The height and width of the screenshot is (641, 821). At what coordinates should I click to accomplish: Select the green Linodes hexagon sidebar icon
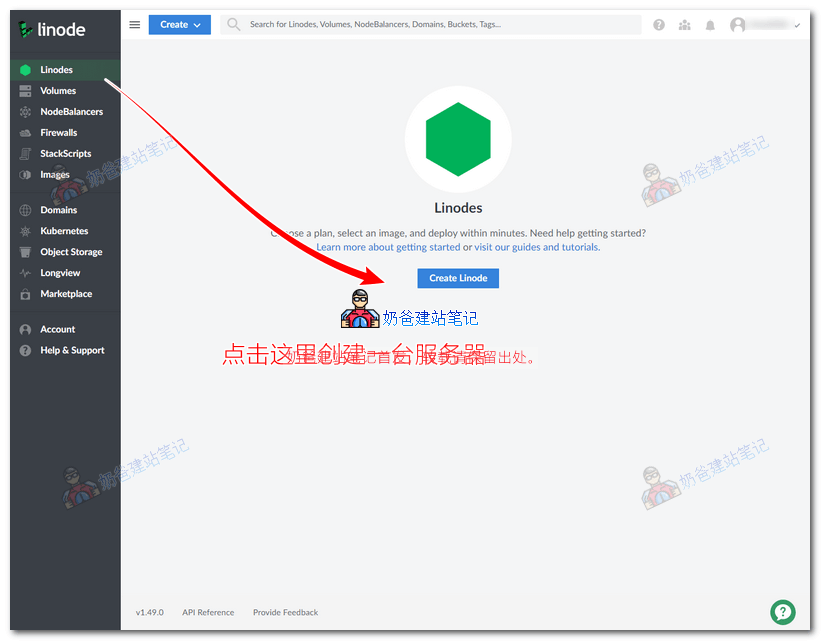click(25, 70)
